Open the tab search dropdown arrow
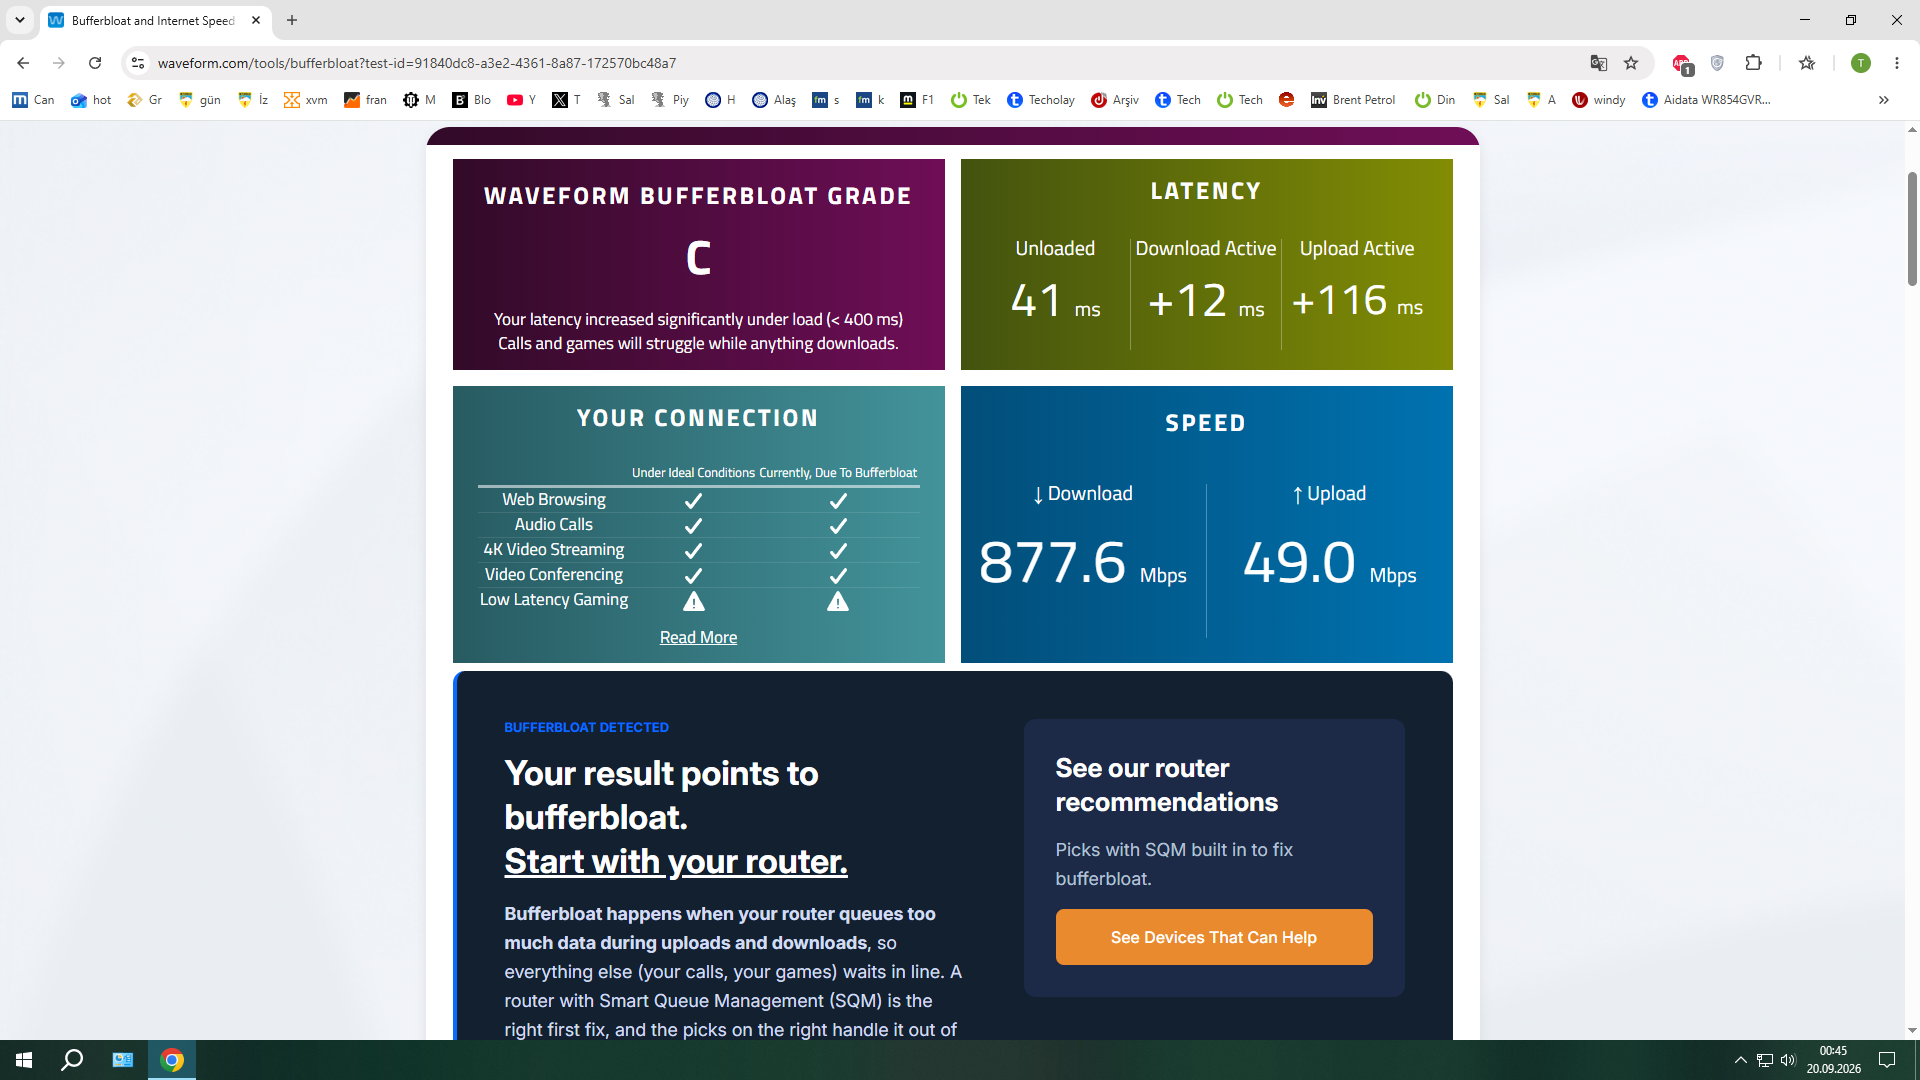The width and height of the screenshot is (1920, 1080). (20, 20)
